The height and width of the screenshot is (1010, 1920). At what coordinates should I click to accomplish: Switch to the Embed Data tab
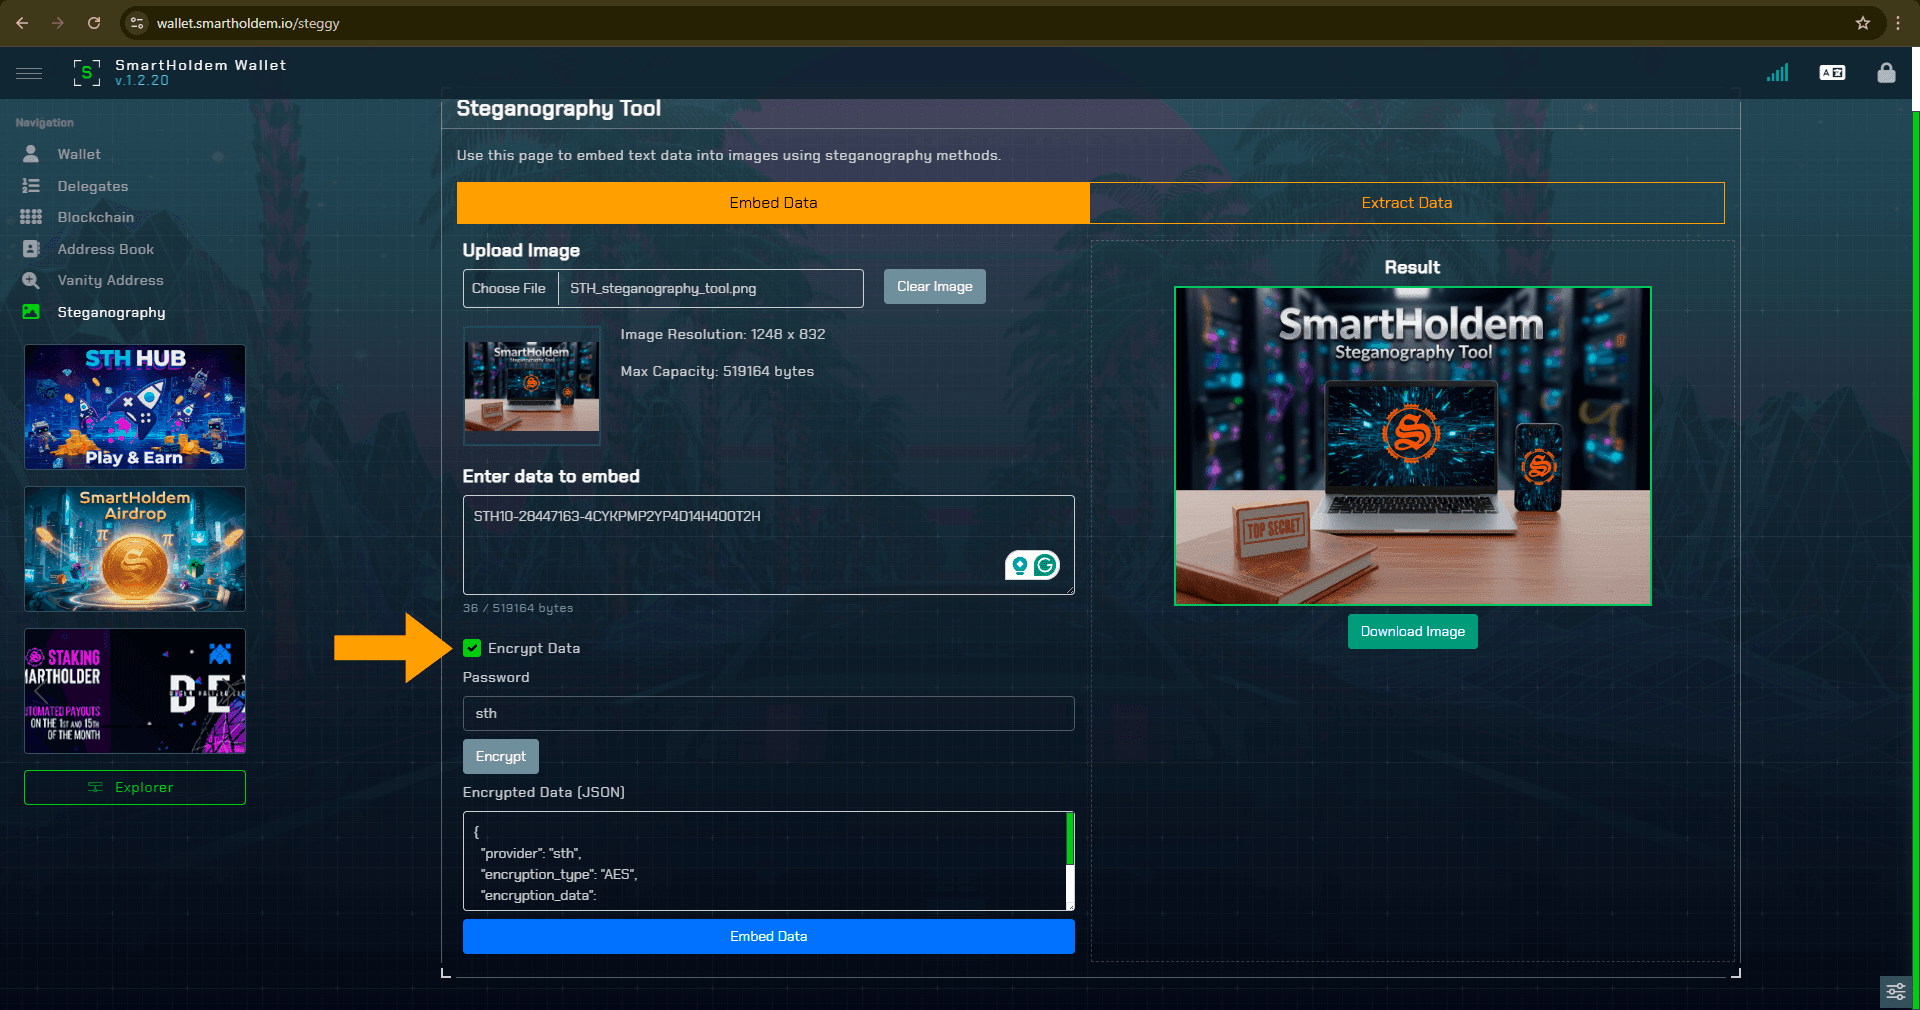773,203
